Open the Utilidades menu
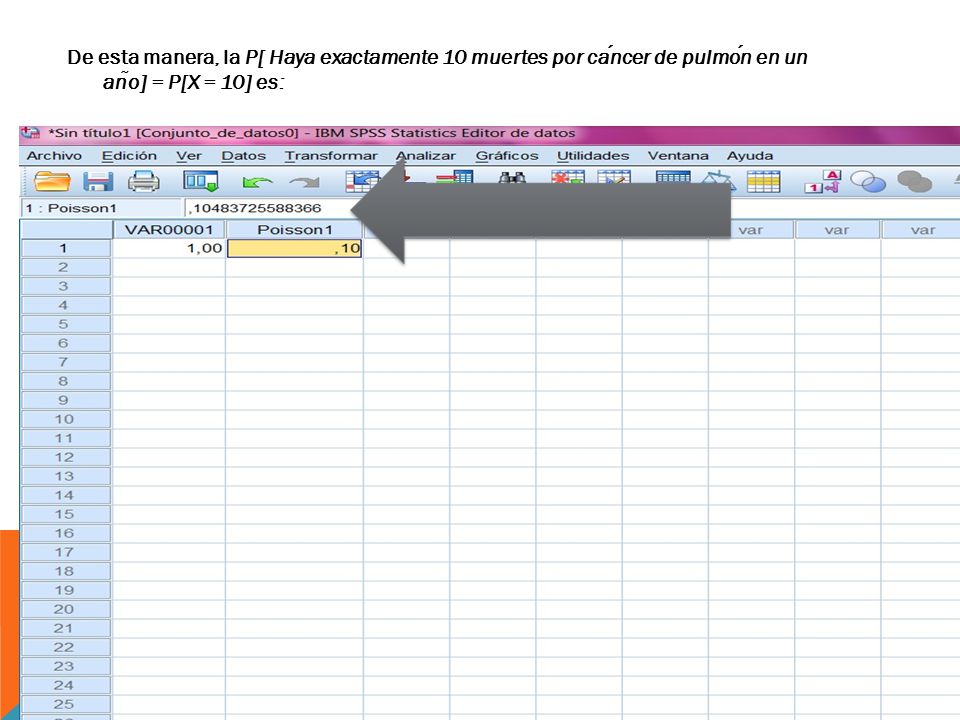This screenshot has width=960, height=720. click(x=593, y=156)
